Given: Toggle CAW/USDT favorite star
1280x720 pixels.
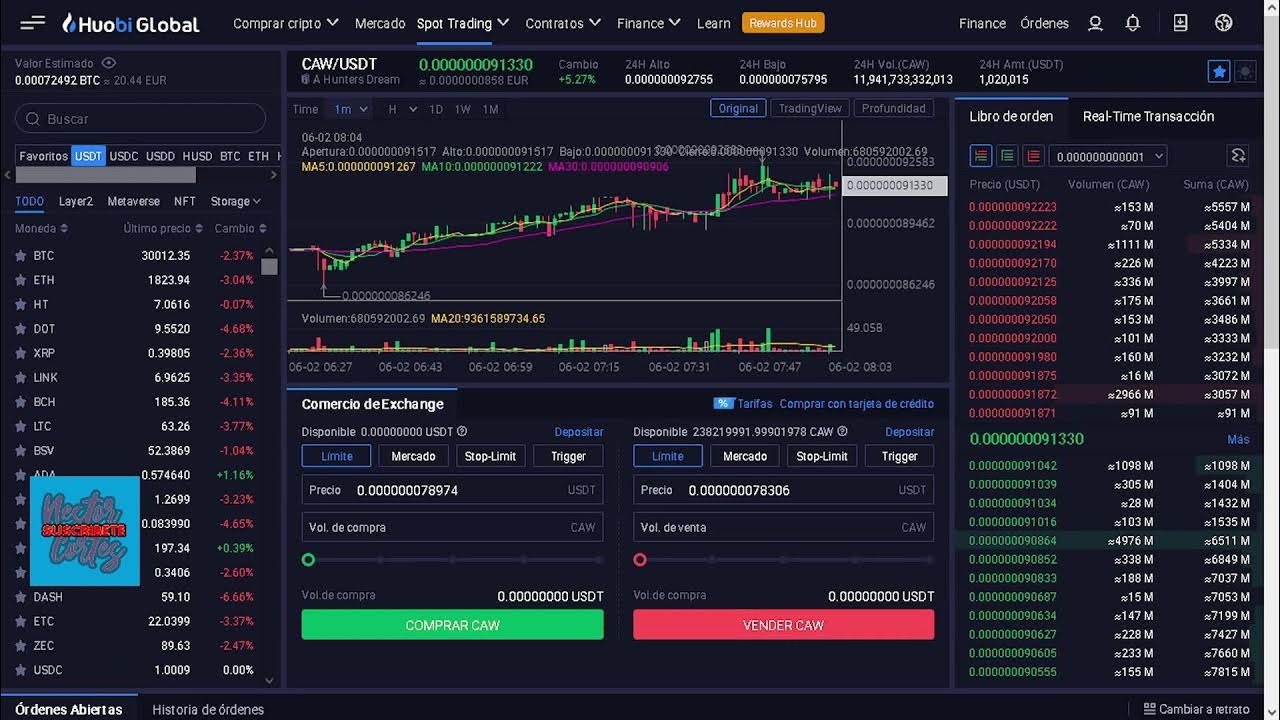Looking at the screenshot, I should 1219,71.
